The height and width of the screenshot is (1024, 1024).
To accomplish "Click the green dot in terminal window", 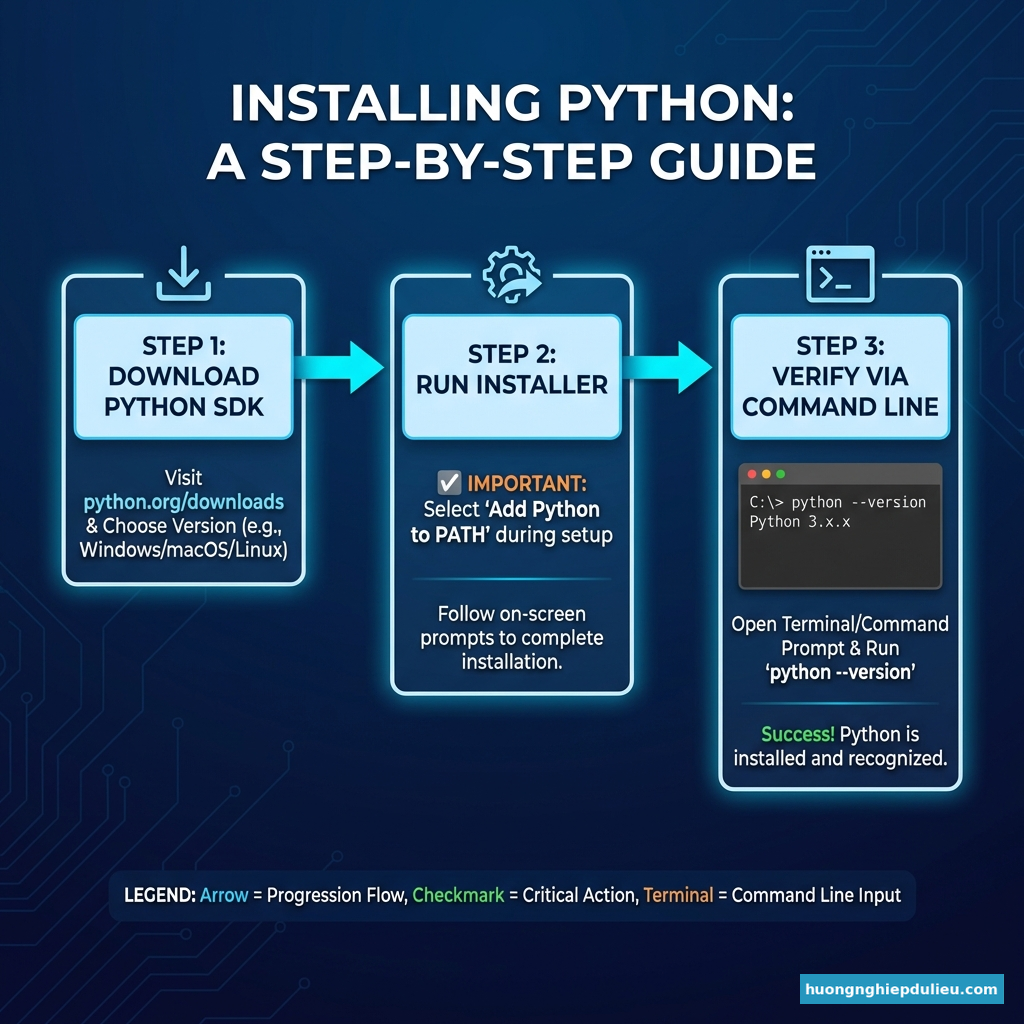I will coord(781,474).
